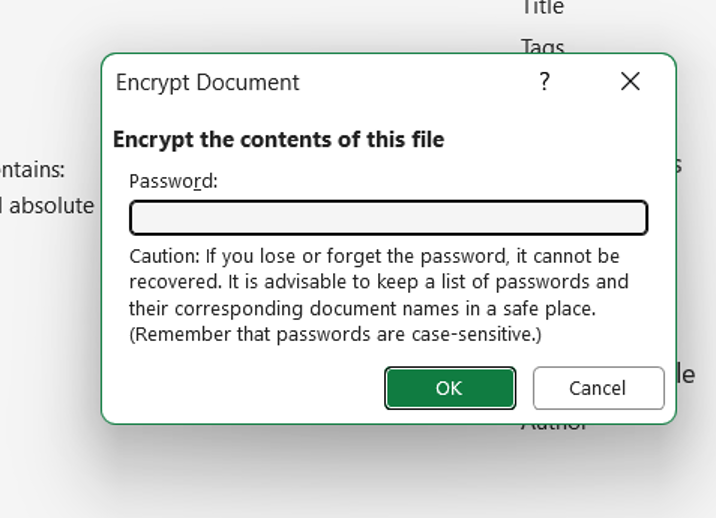
Task: Click the 'recovered. It is advisable' text line
Action: [x=378, y=282]
